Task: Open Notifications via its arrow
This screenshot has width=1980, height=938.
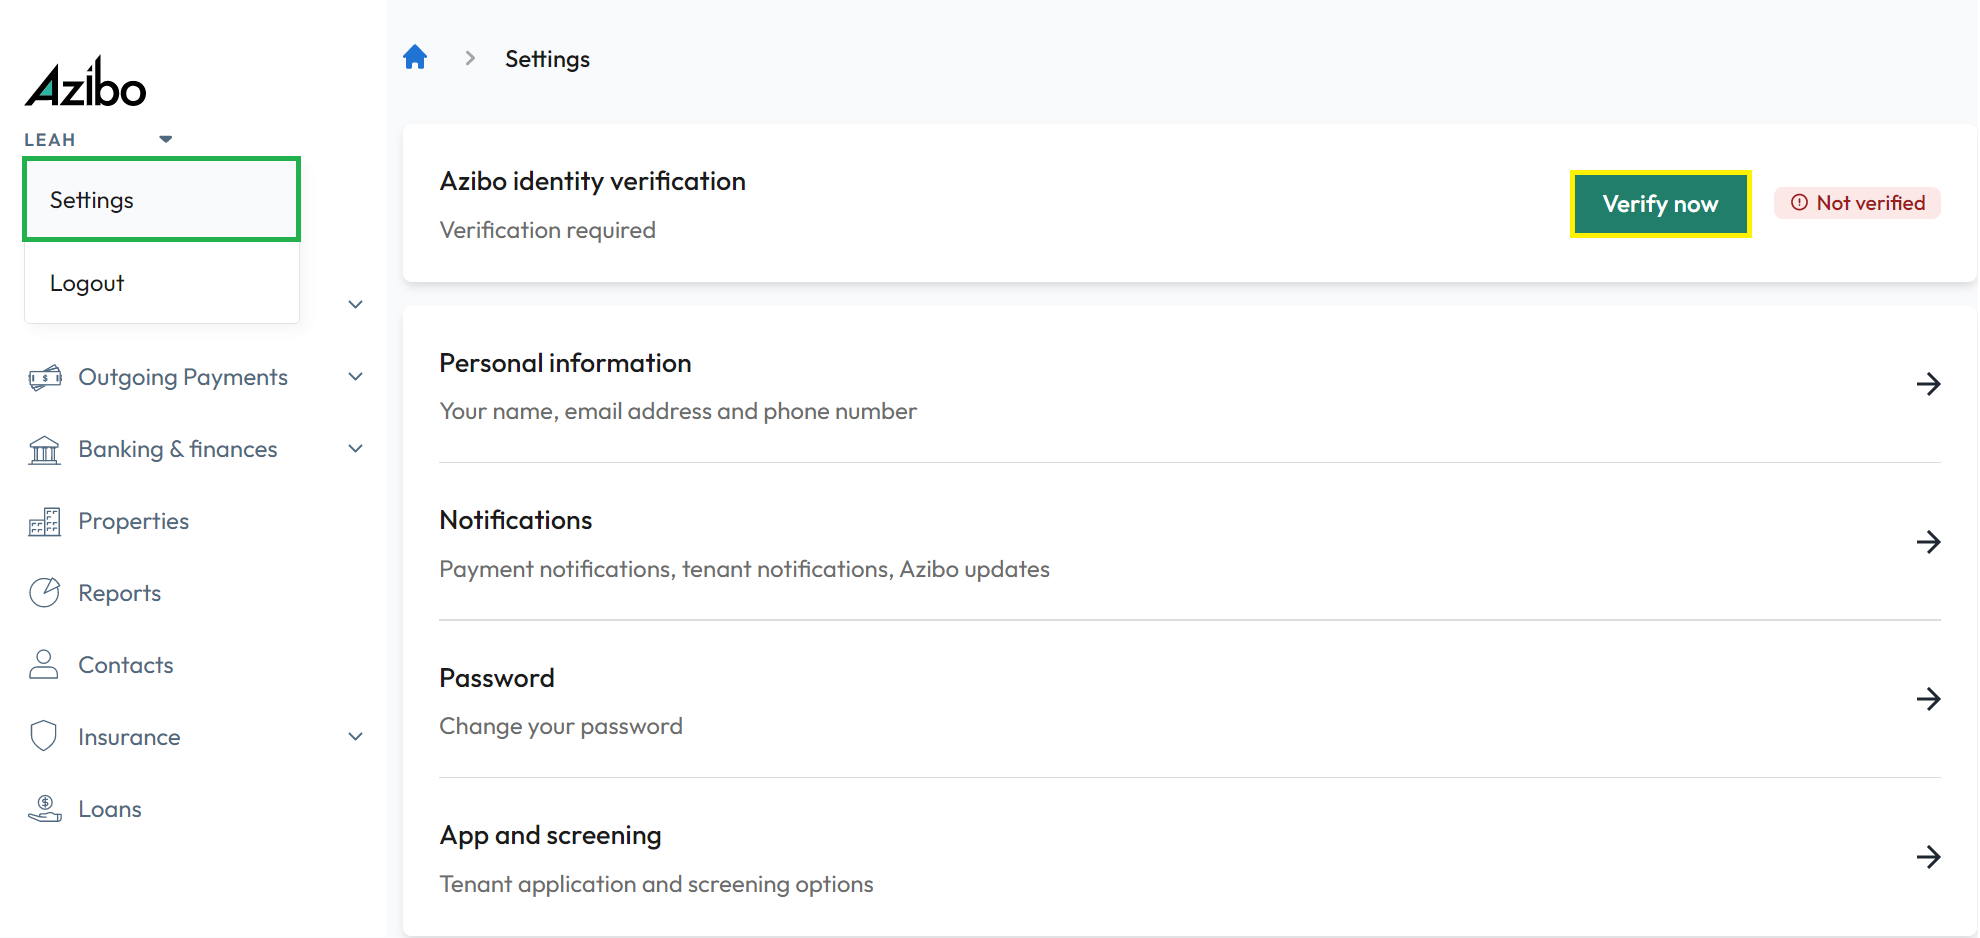Action: [1928, 542]
